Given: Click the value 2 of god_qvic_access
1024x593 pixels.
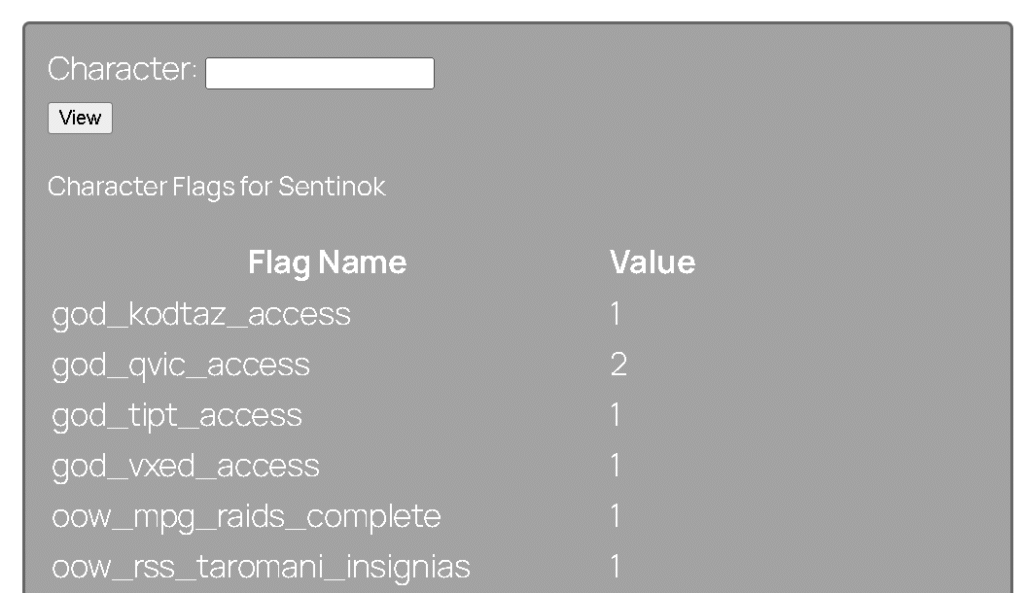Looking at the screenshot, I should (x=618, y=366).
